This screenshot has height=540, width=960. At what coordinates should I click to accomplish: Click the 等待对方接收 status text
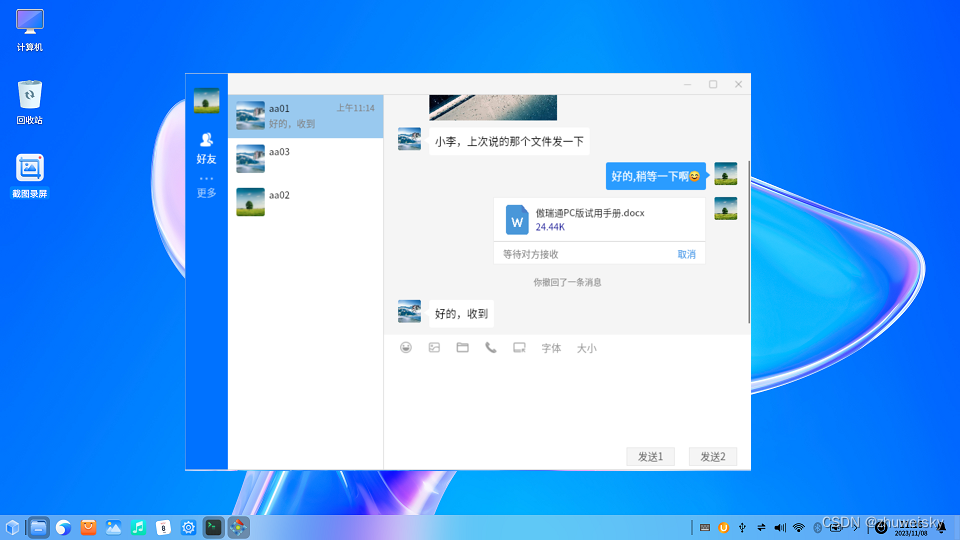tap(531, 254)
